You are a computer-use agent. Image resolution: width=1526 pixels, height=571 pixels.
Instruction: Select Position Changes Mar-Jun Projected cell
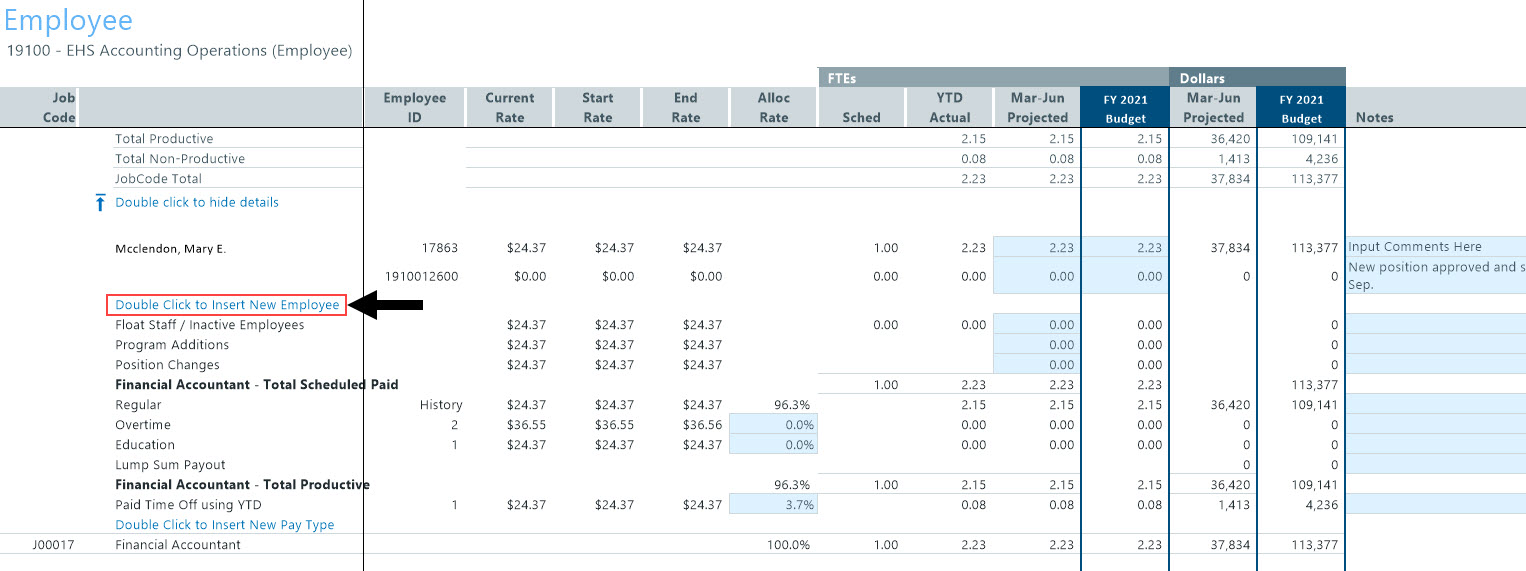pos(1037,365)
